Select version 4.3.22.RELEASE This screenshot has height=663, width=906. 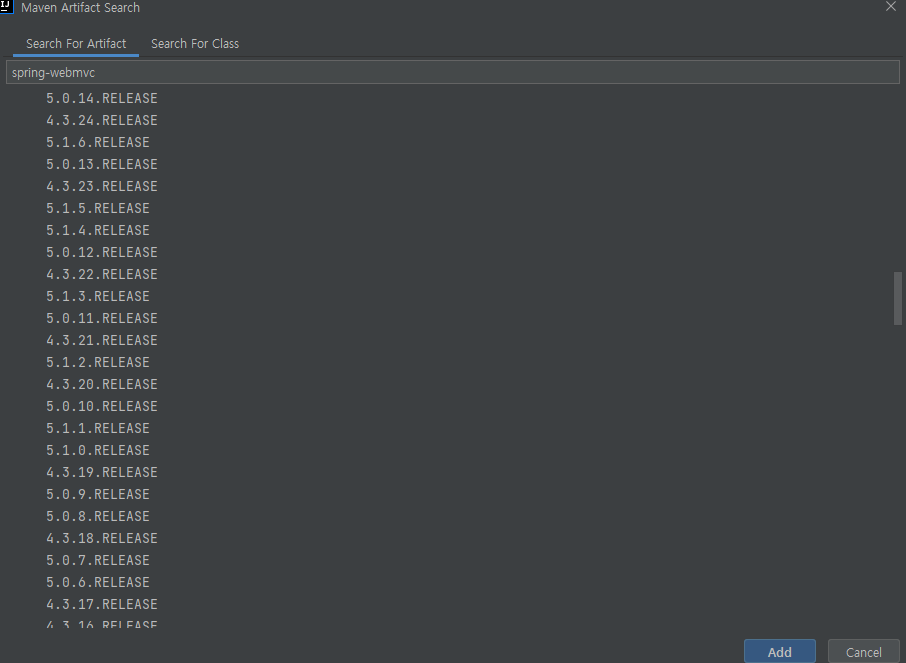click(x=102, y=274)
